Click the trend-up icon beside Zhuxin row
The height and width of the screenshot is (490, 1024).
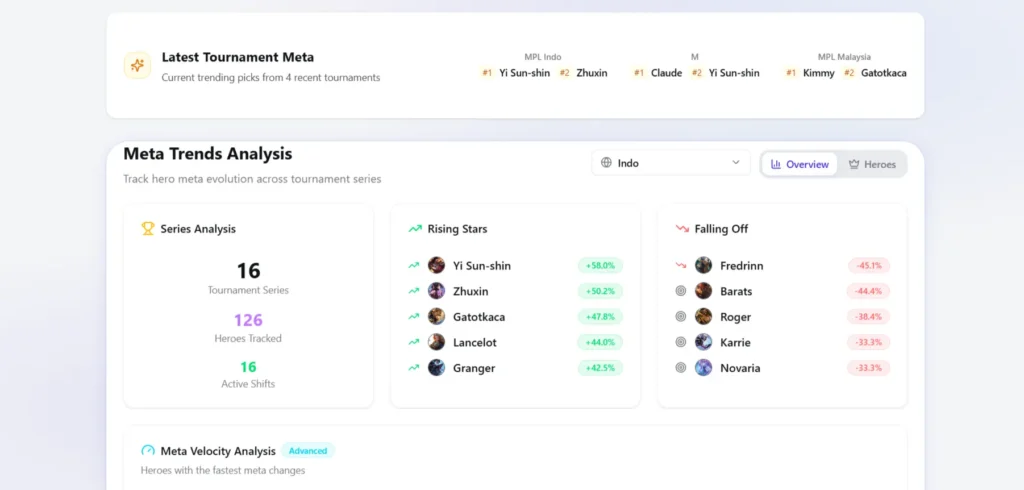coord(413,291)
